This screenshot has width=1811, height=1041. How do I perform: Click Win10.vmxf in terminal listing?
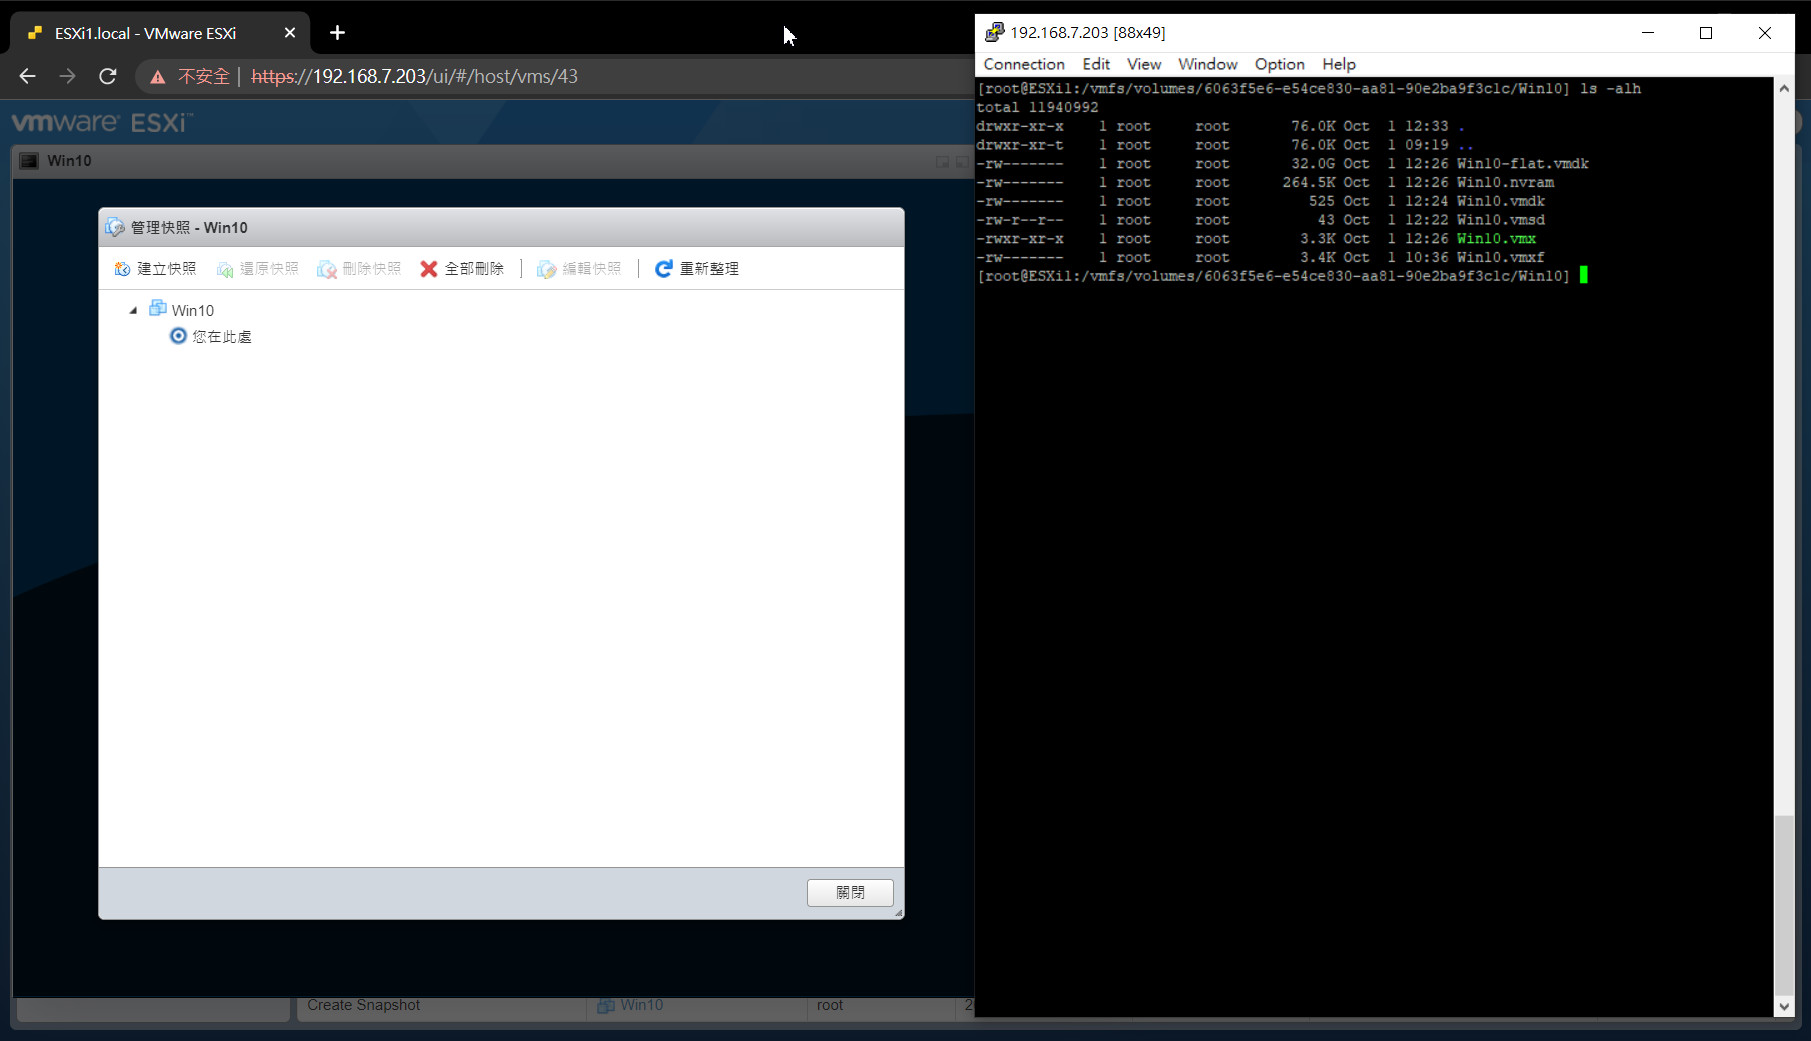click(1500, 258)
